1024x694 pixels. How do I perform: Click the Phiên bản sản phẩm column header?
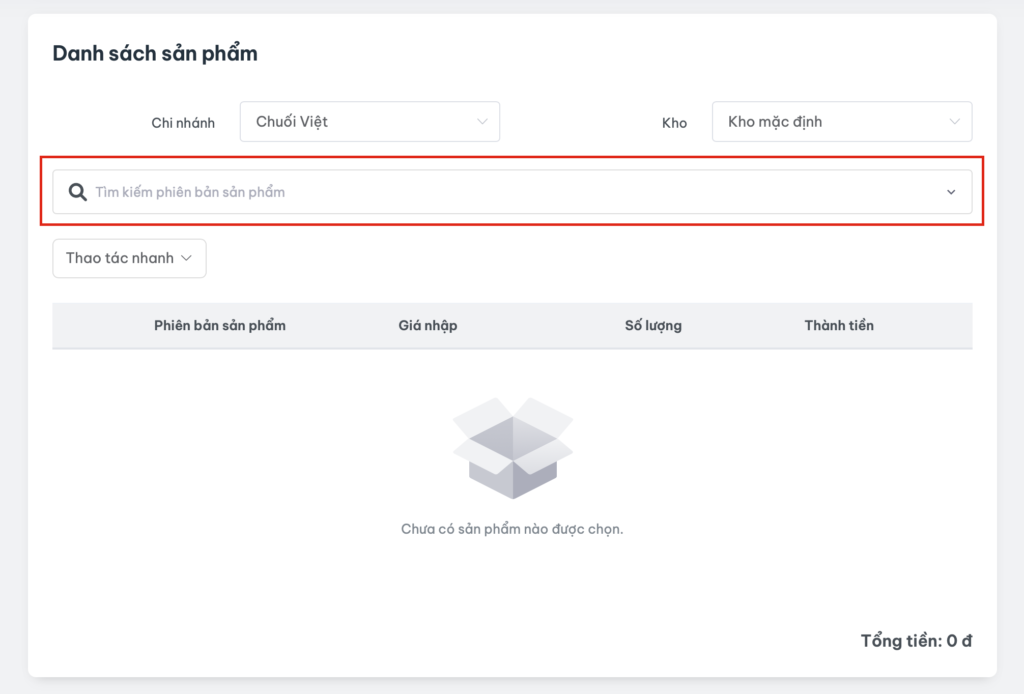tap(220, 326)
